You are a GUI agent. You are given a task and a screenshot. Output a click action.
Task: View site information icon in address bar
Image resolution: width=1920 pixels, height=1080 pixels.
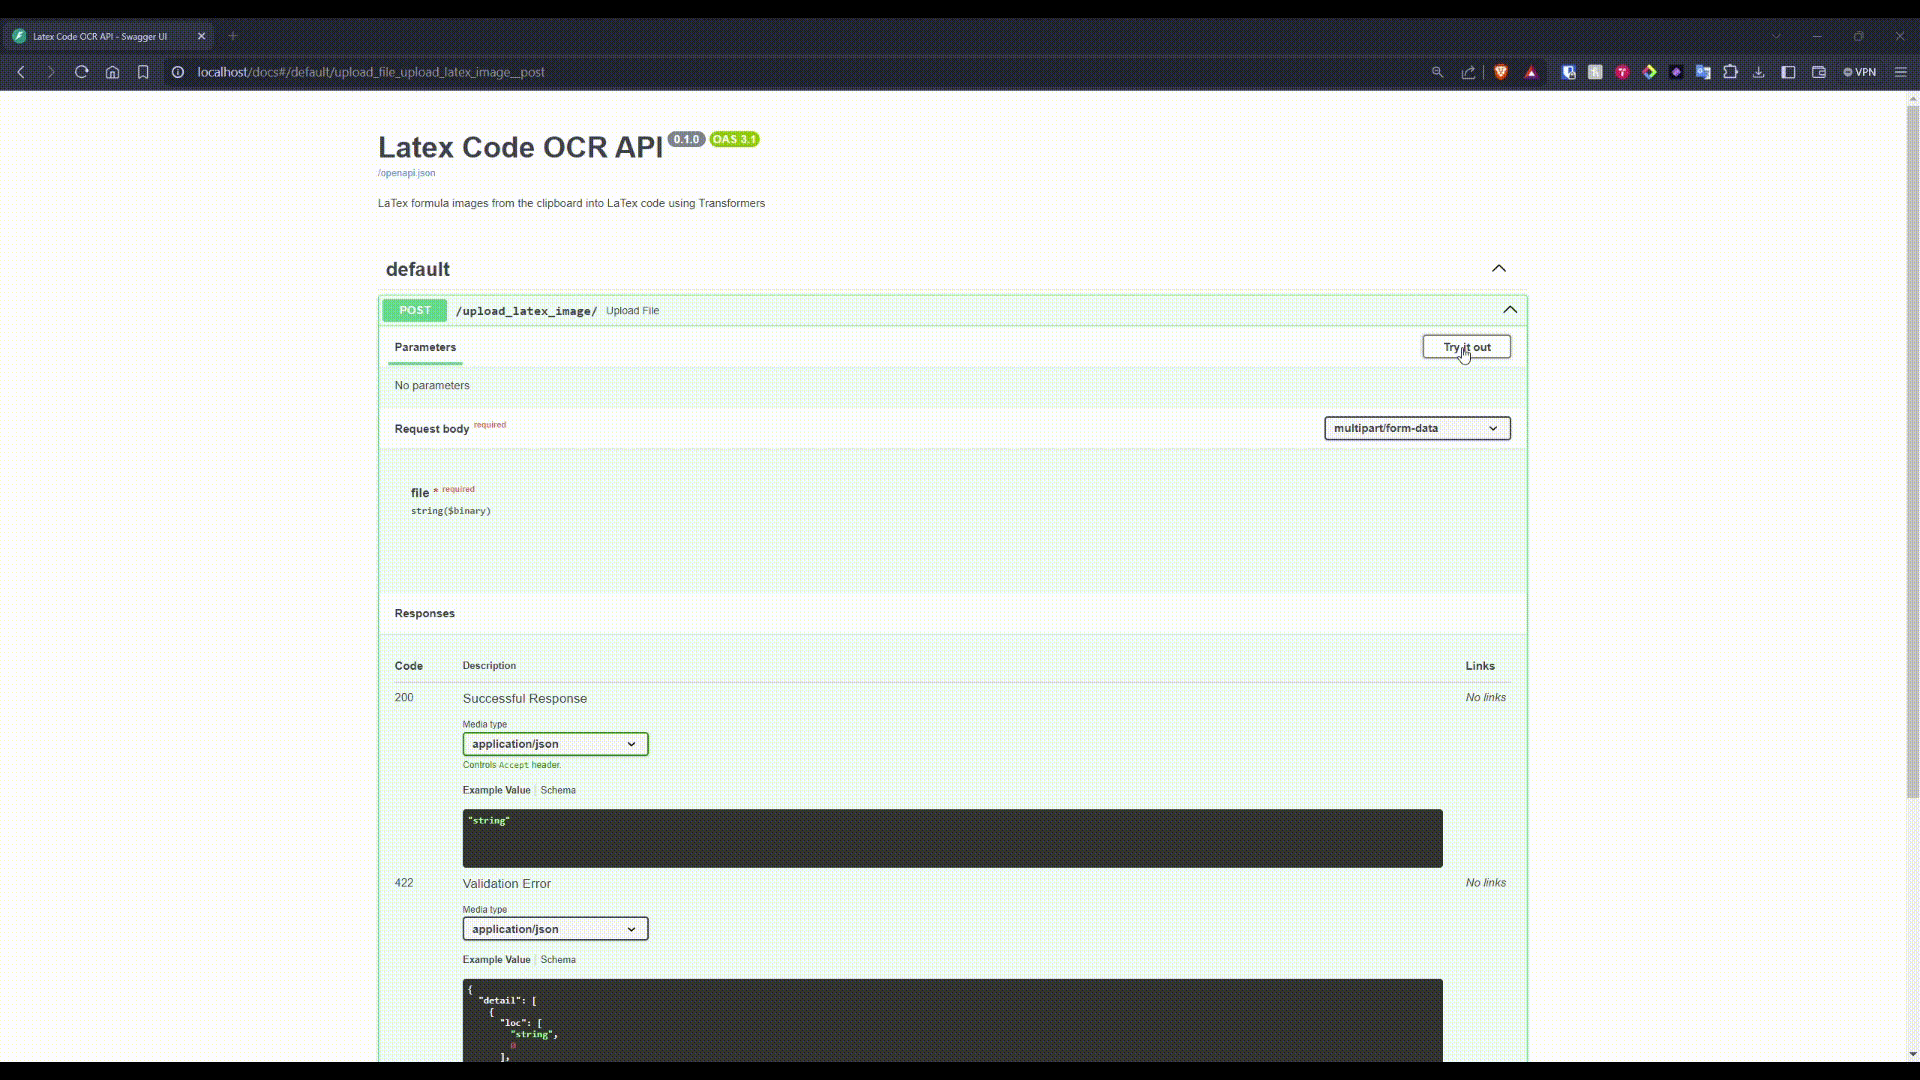pos(178,72)
